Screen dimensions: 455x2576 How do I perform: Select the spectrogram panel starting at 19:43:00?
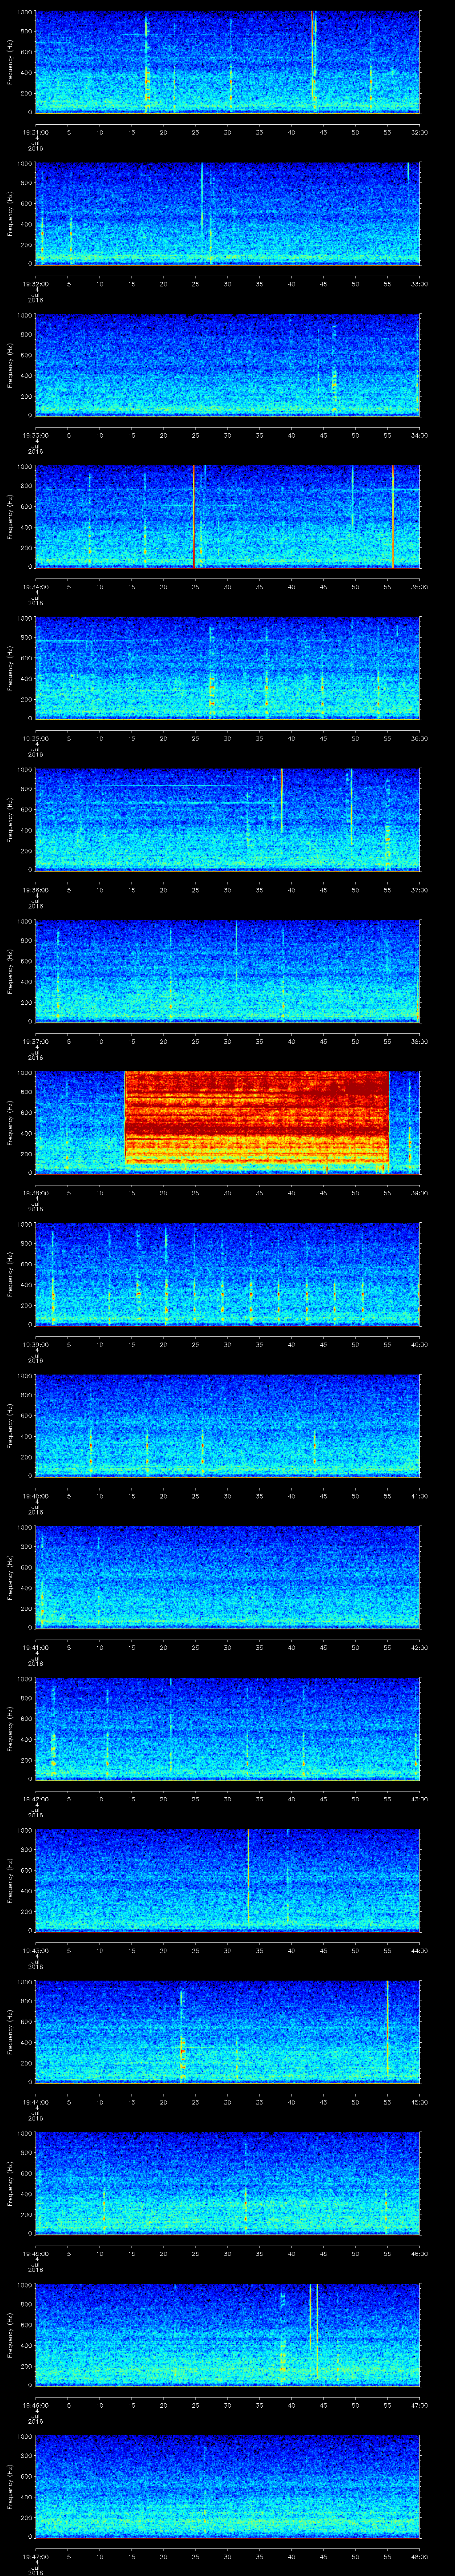coord(228,1880)
